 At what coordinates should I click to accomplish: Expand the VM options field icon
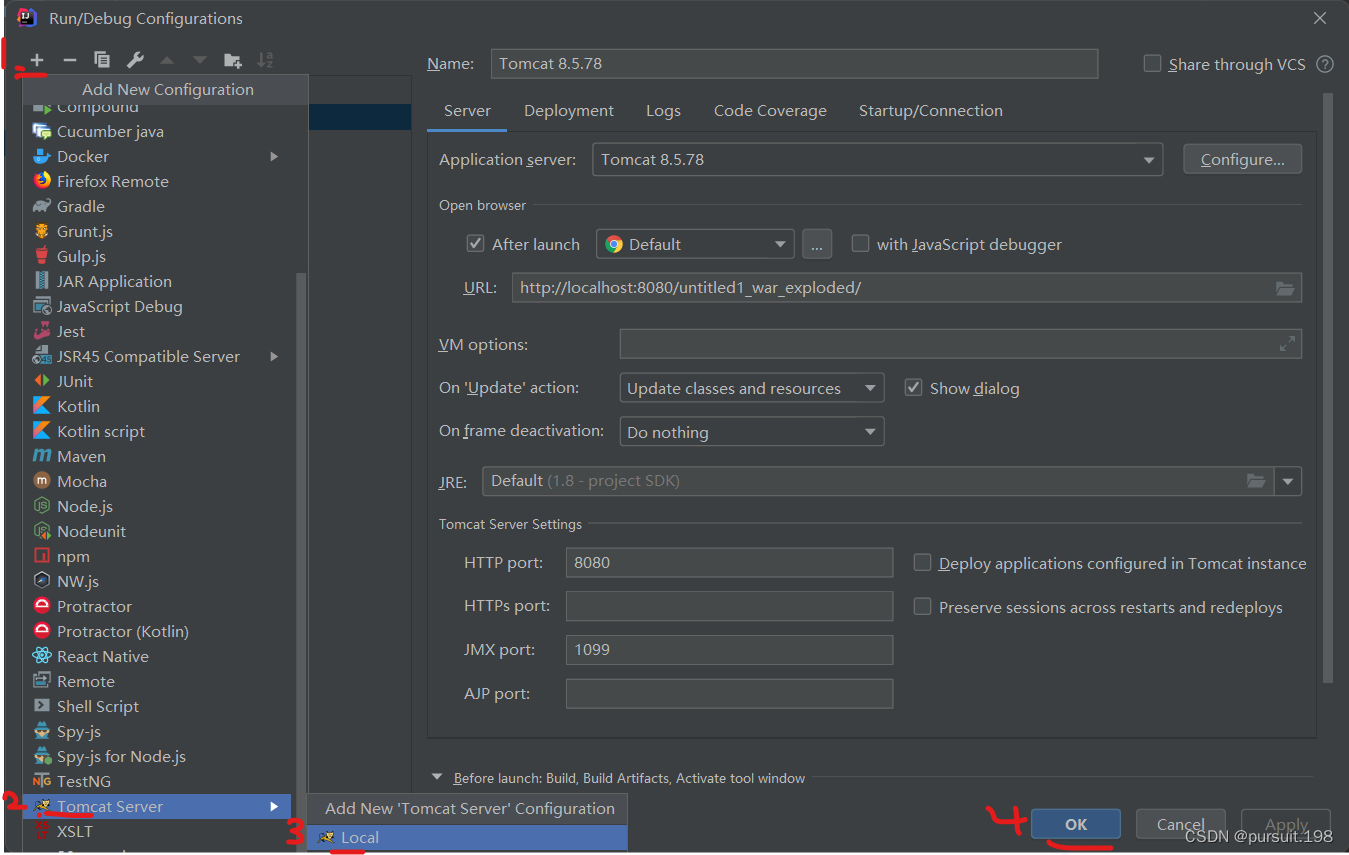coord(1287,344)
